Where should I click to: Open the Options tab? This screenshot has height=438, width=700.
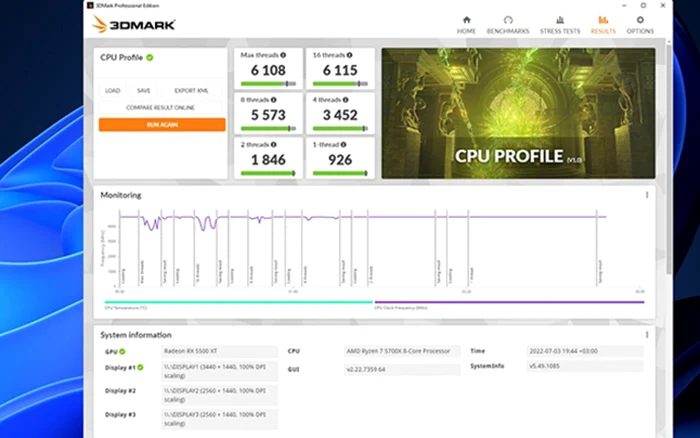pyautogui.click(x=640, y=25)
